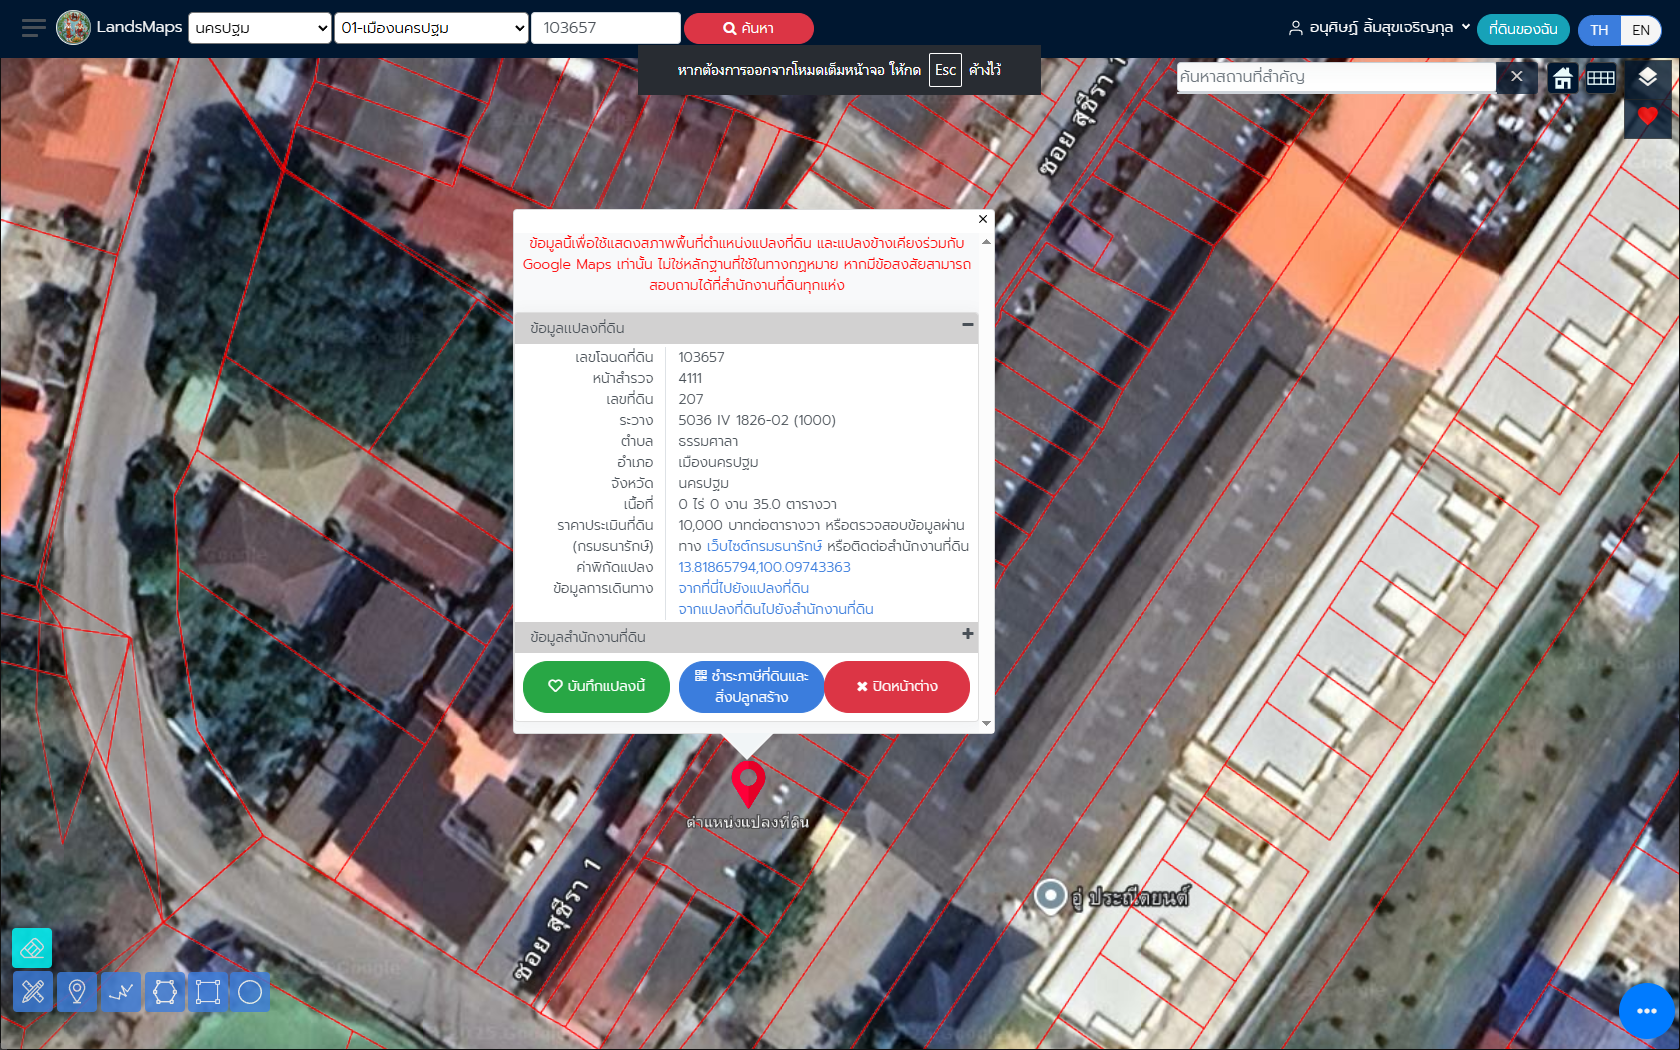Image resolution: width=1680 pixels, height=1050 pixels.
Task: Click the red heart favorites icon
Action: pyautogui.click(x=1647, y=117)
